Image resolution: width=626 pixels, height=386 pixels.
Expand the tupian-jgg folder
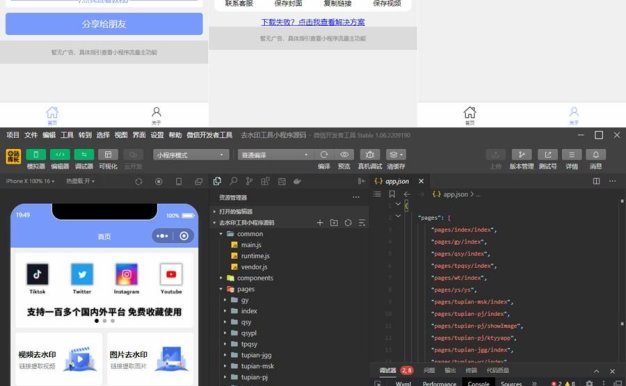(256, 355)
